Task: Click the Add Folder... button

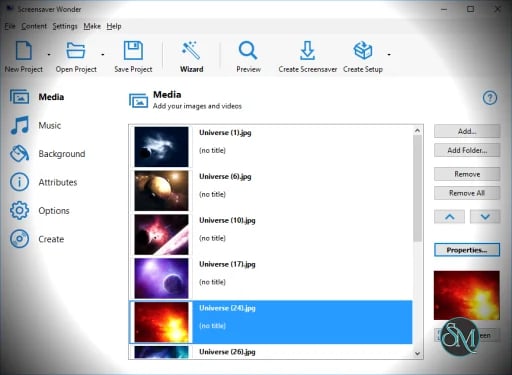Action: (x=467, y=150)
